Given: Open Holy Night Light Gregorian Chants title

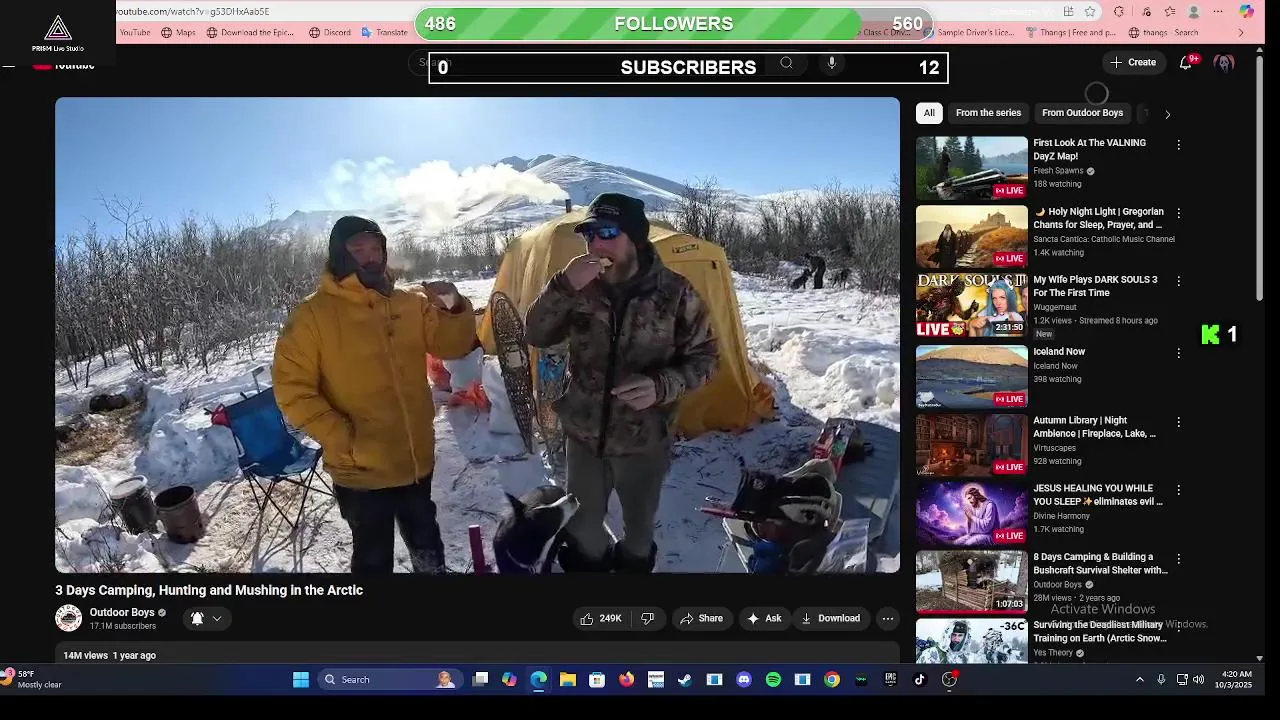Looking at the screenshot, I should point(1098,218).
